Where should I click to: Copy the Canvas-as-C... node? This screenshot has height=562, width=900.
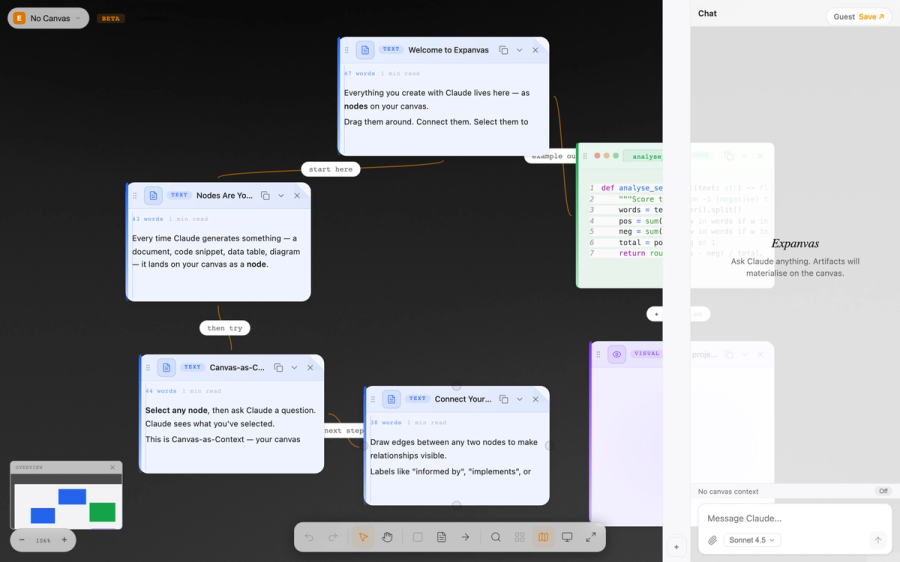tap(278, 368)
